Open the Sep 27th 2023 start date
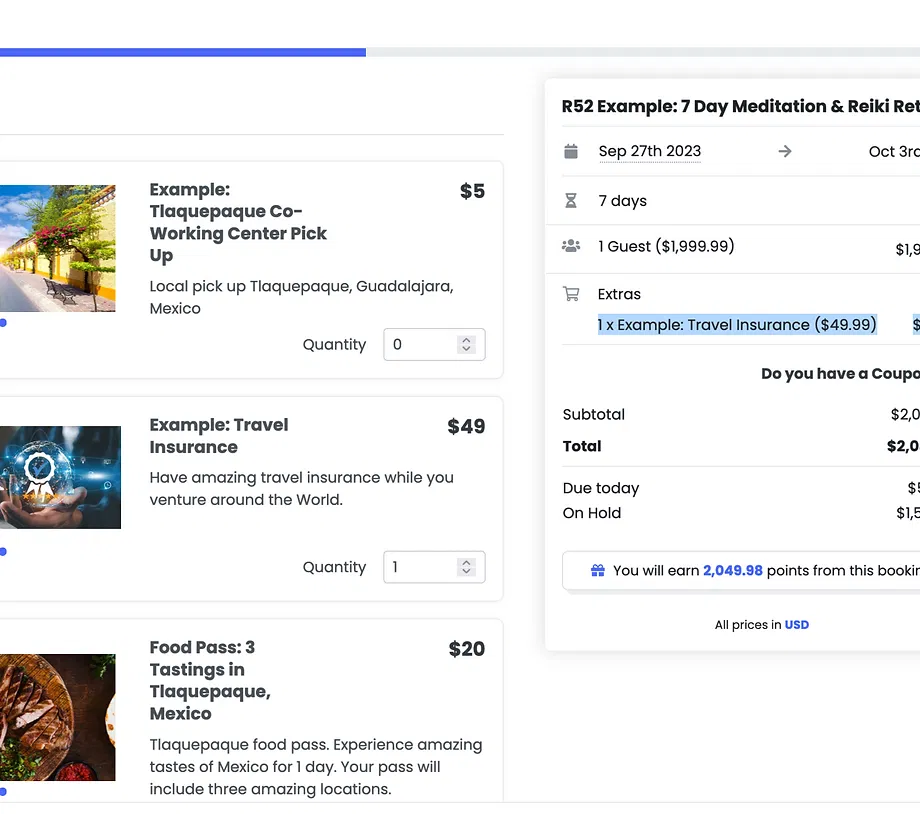The width and height of the screenshot is (920, 814). point(650,151)
